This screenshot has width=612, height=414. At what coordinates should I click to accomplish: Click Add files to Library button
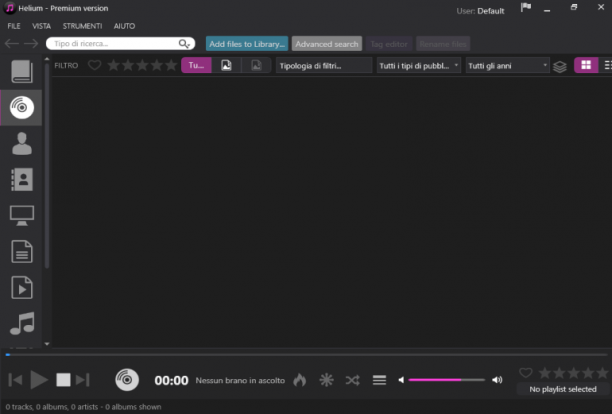(247, 44)
